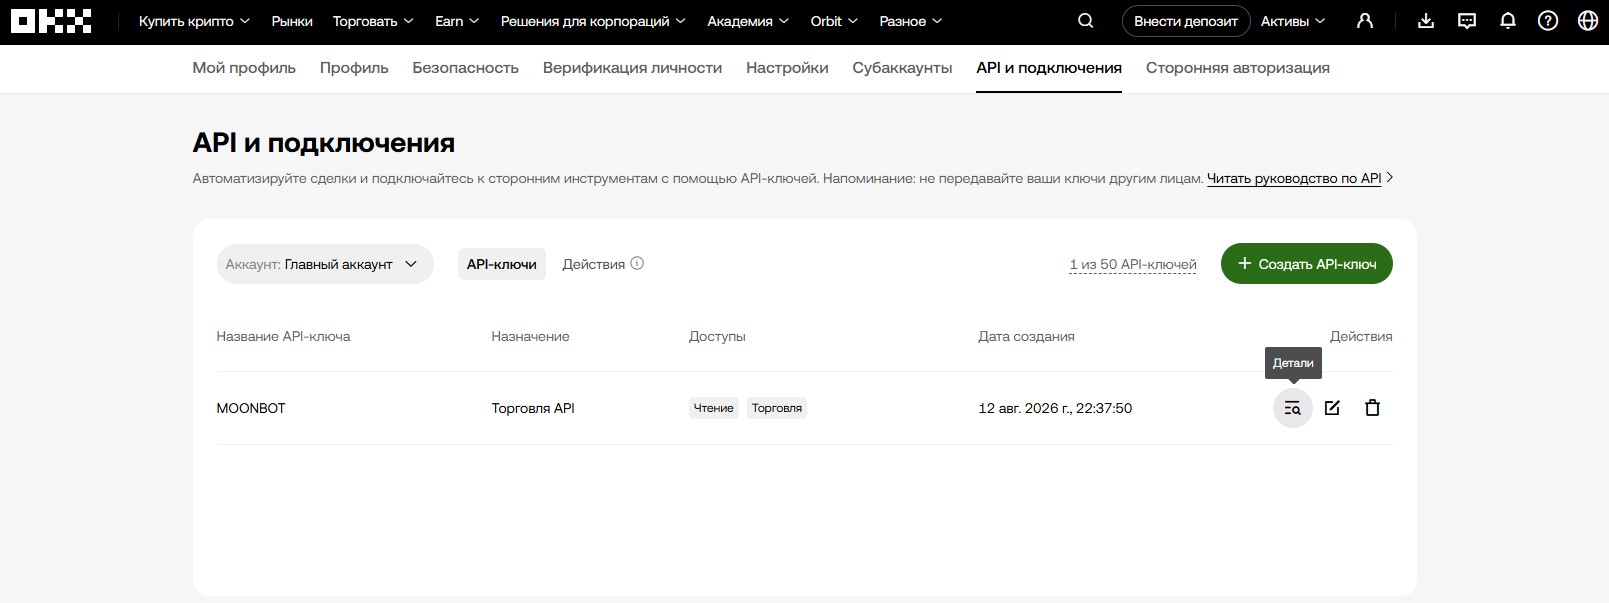Switch to Безопасность tab
The width and height of the screenshot is (1609, 603).
pos(466,68)
